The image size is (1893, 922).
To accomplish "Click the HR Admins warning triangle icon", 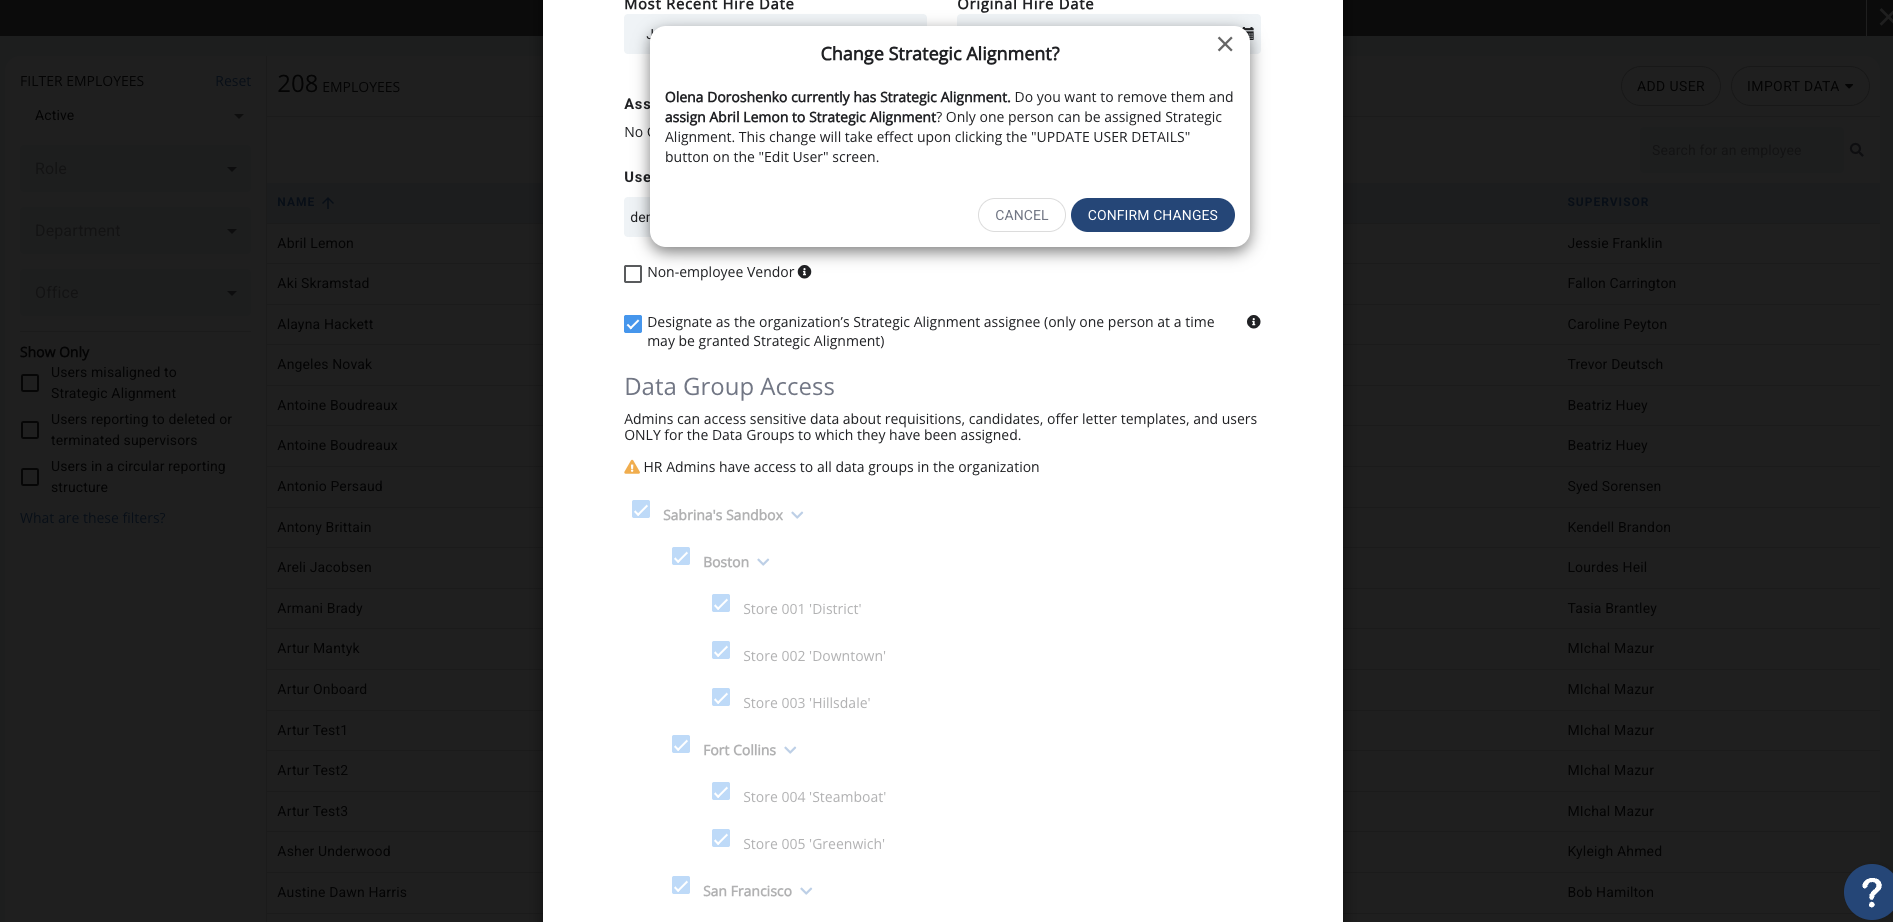I will click(632, 467).
